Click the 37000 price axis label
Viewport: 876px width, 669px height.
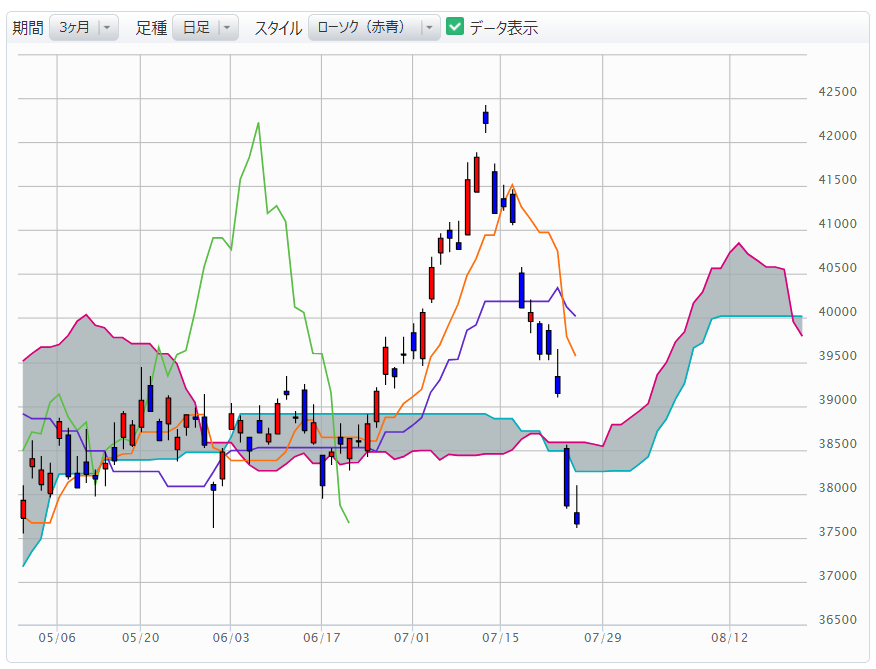837,576
